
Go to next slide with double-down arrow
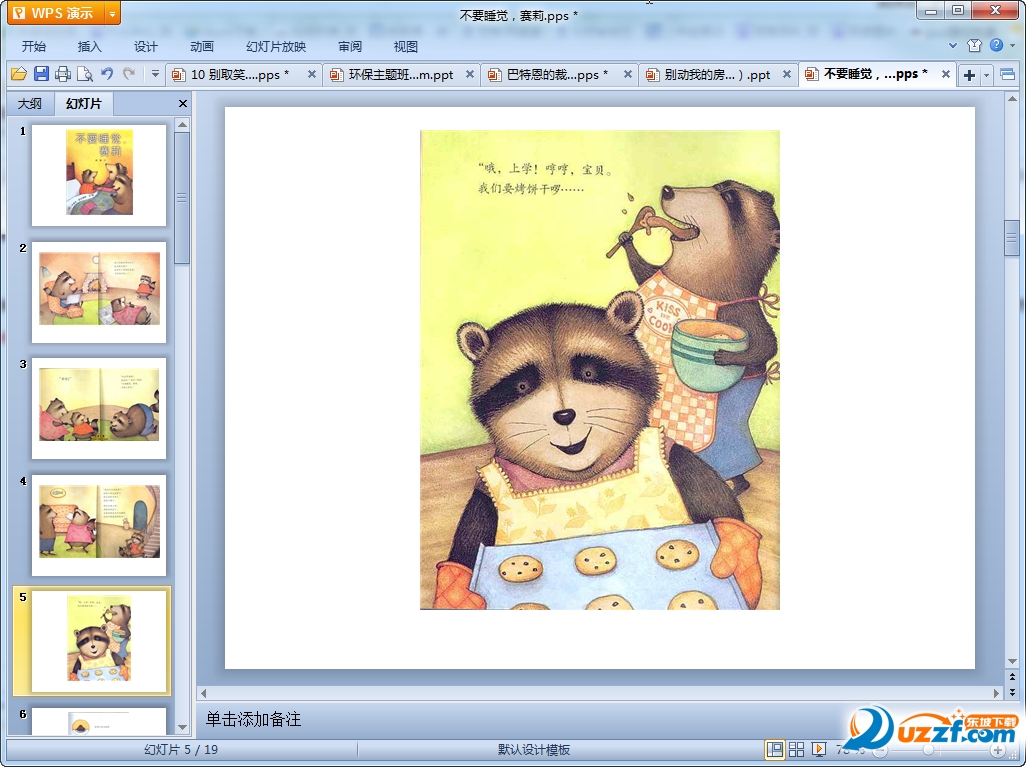tap(1012, 691)
